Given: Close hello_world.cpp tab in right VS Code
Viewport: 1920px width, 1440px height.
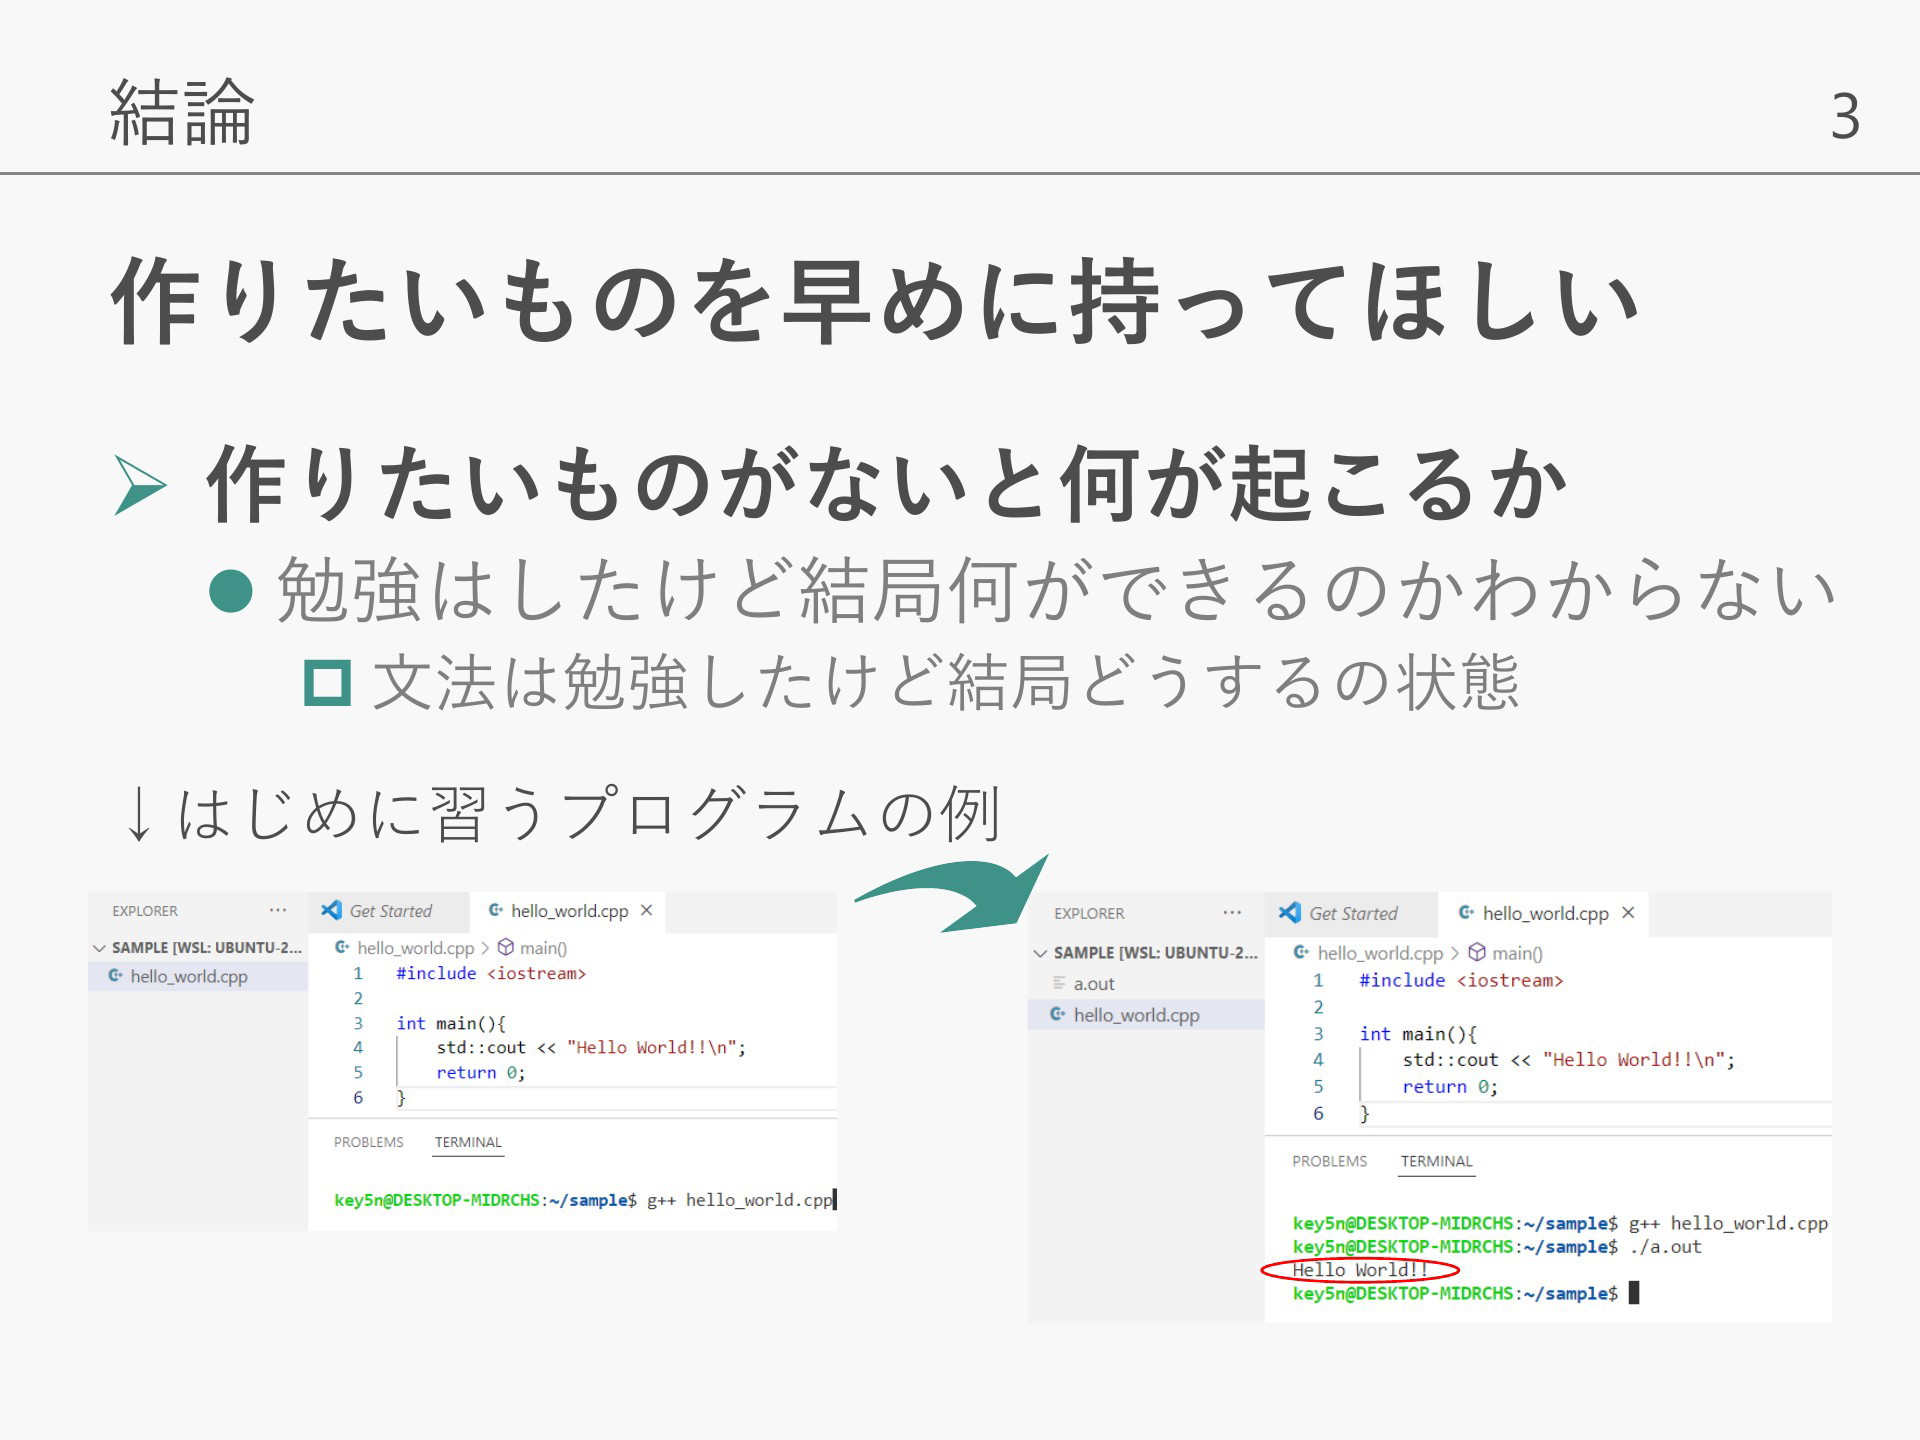Looking at the screenshot, I should (x=1628, y=913).
